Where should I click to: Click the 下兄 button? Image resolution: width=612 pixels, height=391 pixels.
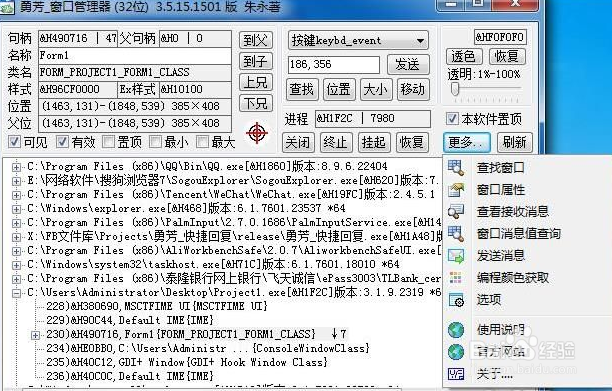pos(256,103)
